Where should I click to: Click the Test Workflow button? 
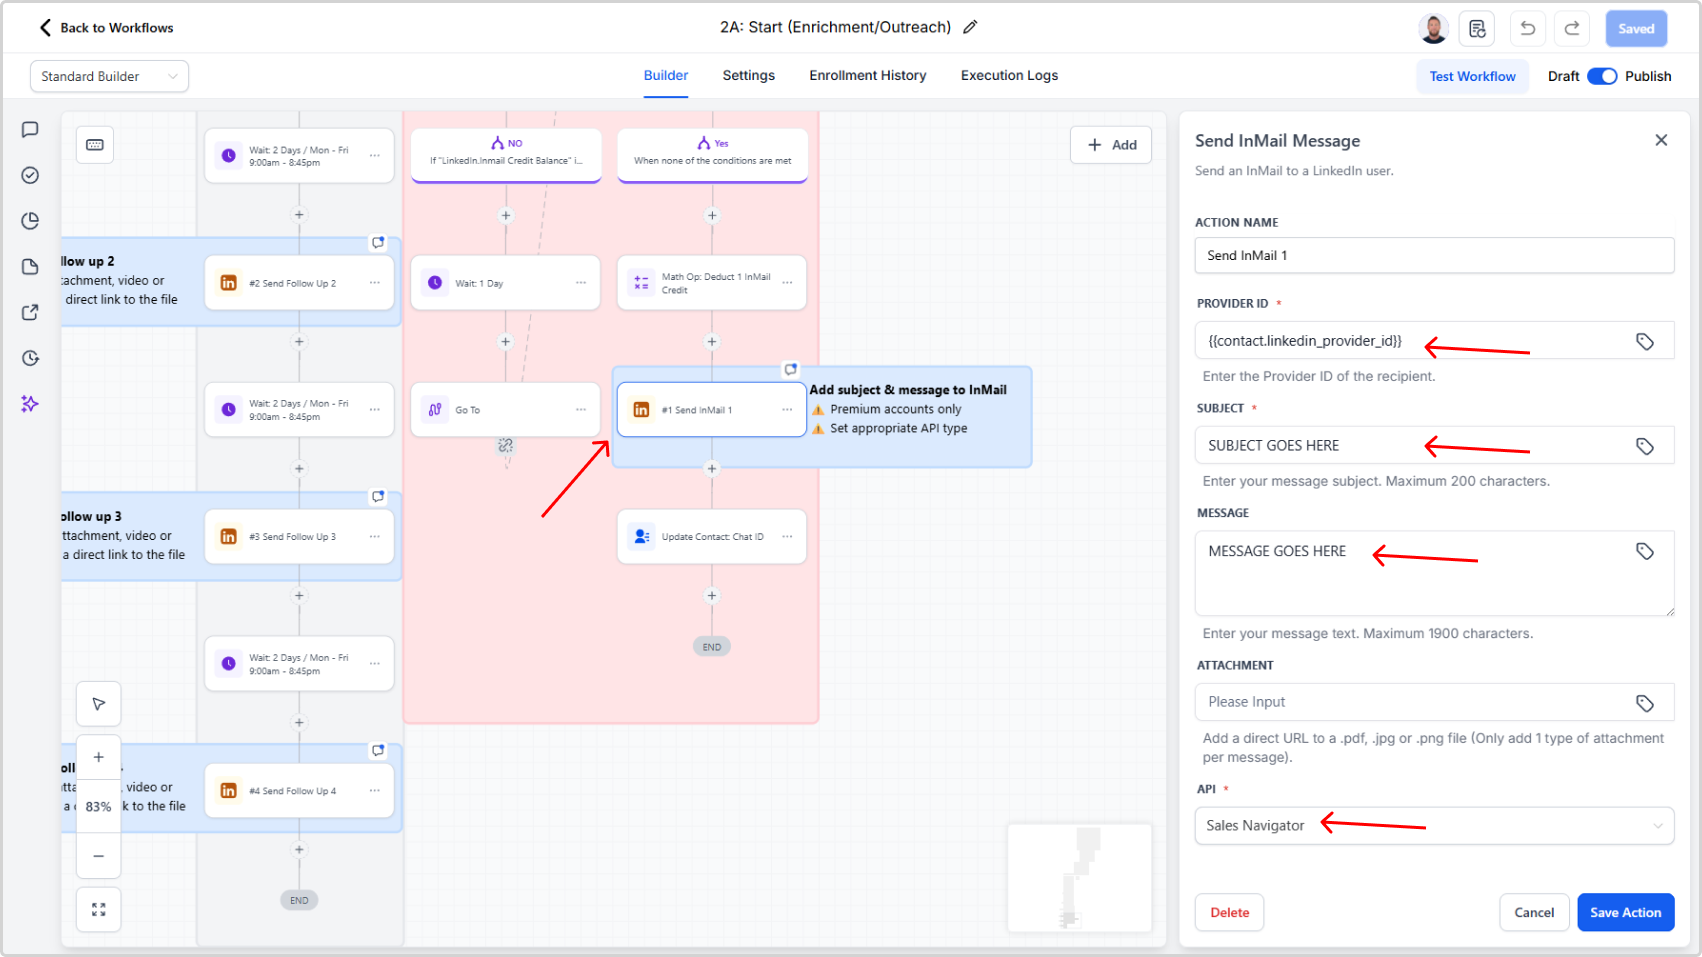click(1472, 76)
